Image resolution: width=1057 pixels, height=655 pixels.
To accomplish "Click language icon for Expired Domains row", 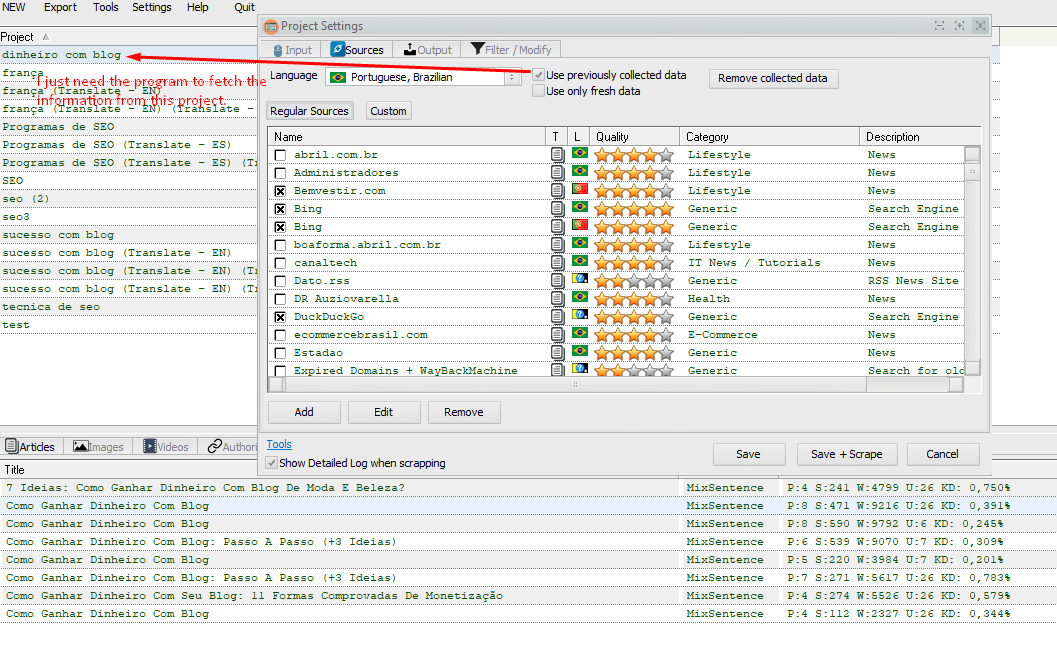I will [579, 369].
